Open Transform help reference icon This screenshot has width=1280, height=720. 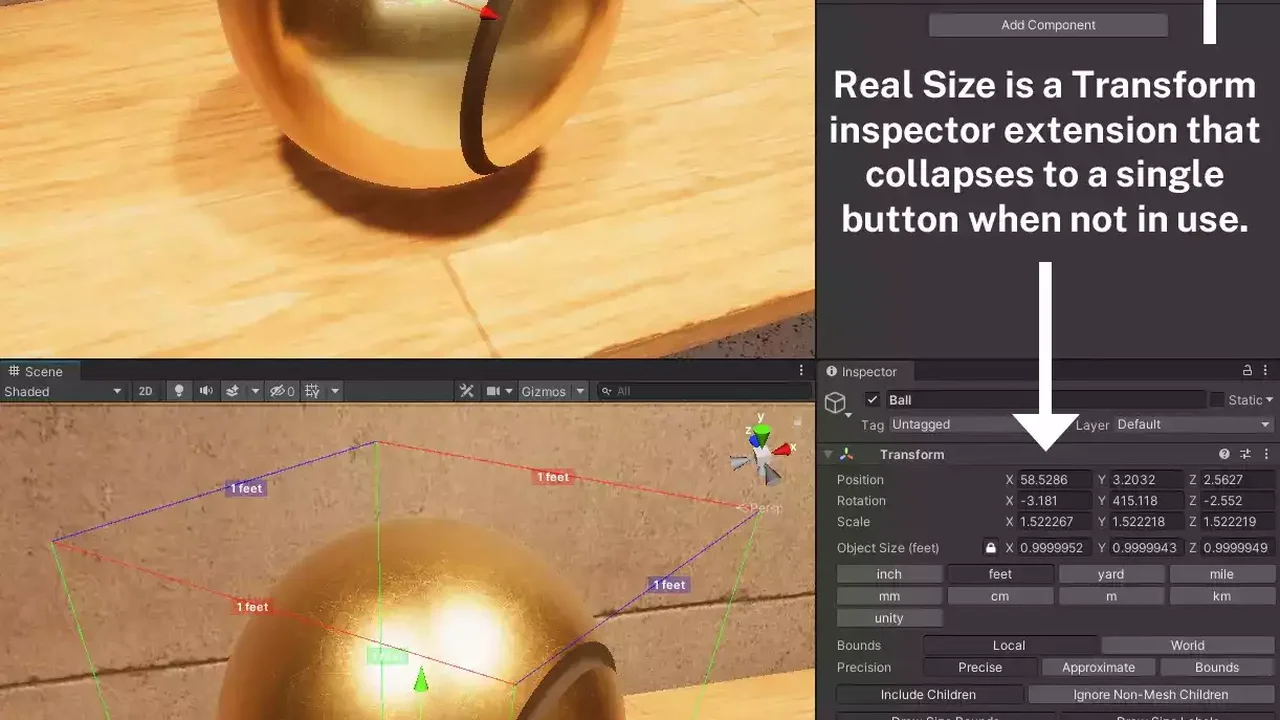click(1224, 454)
